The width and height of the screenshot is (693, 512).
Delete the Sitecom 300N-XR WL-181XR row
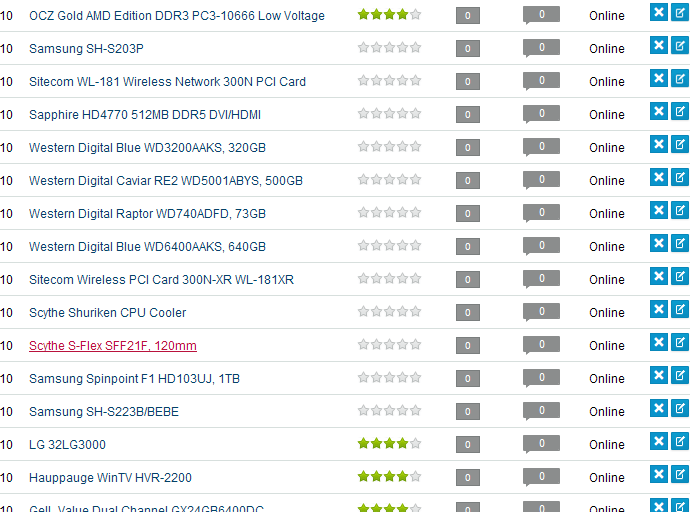click(659, 276)
